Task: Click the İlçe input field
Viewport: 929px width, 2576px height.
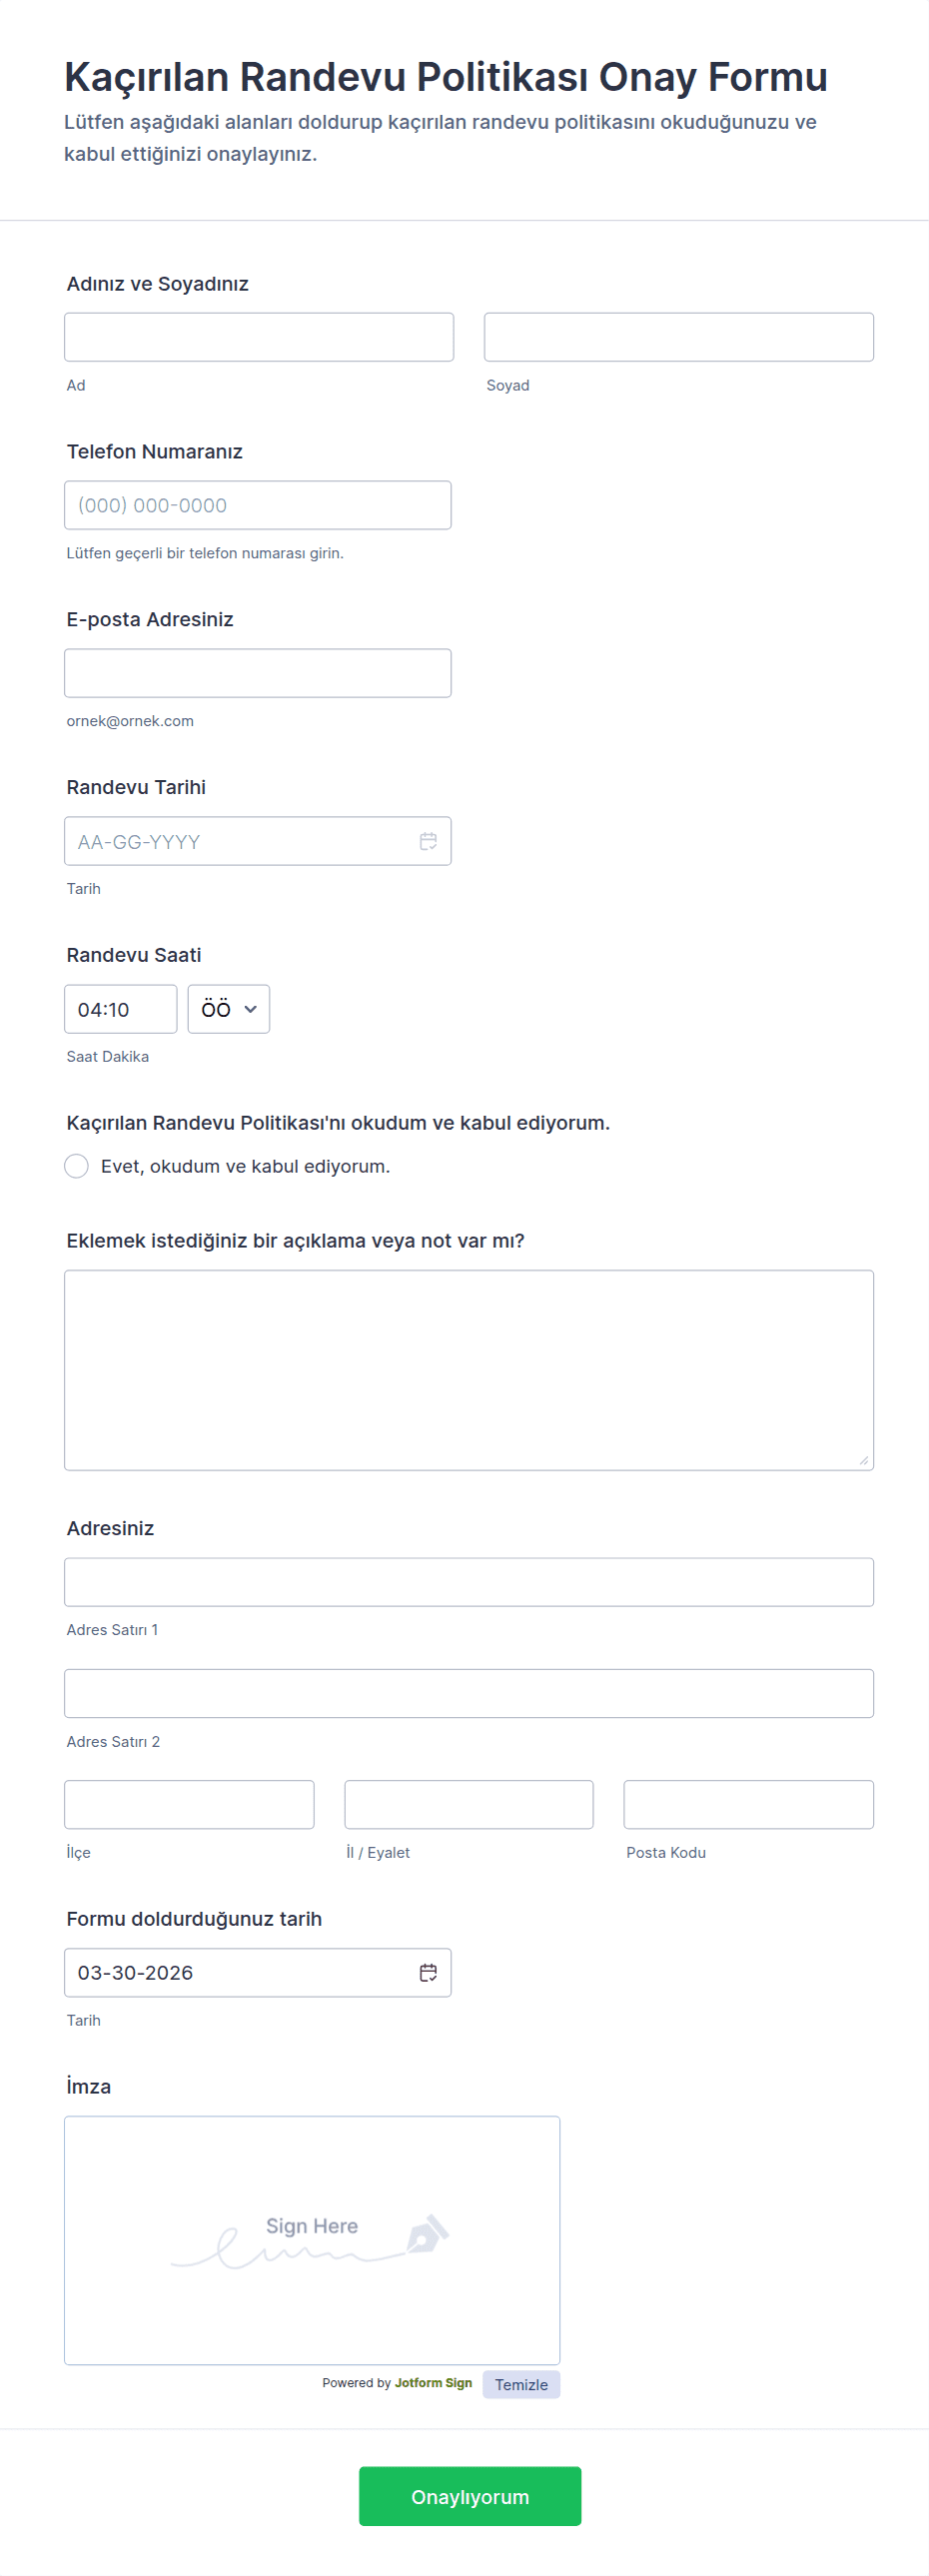Action: (189, 1804)
